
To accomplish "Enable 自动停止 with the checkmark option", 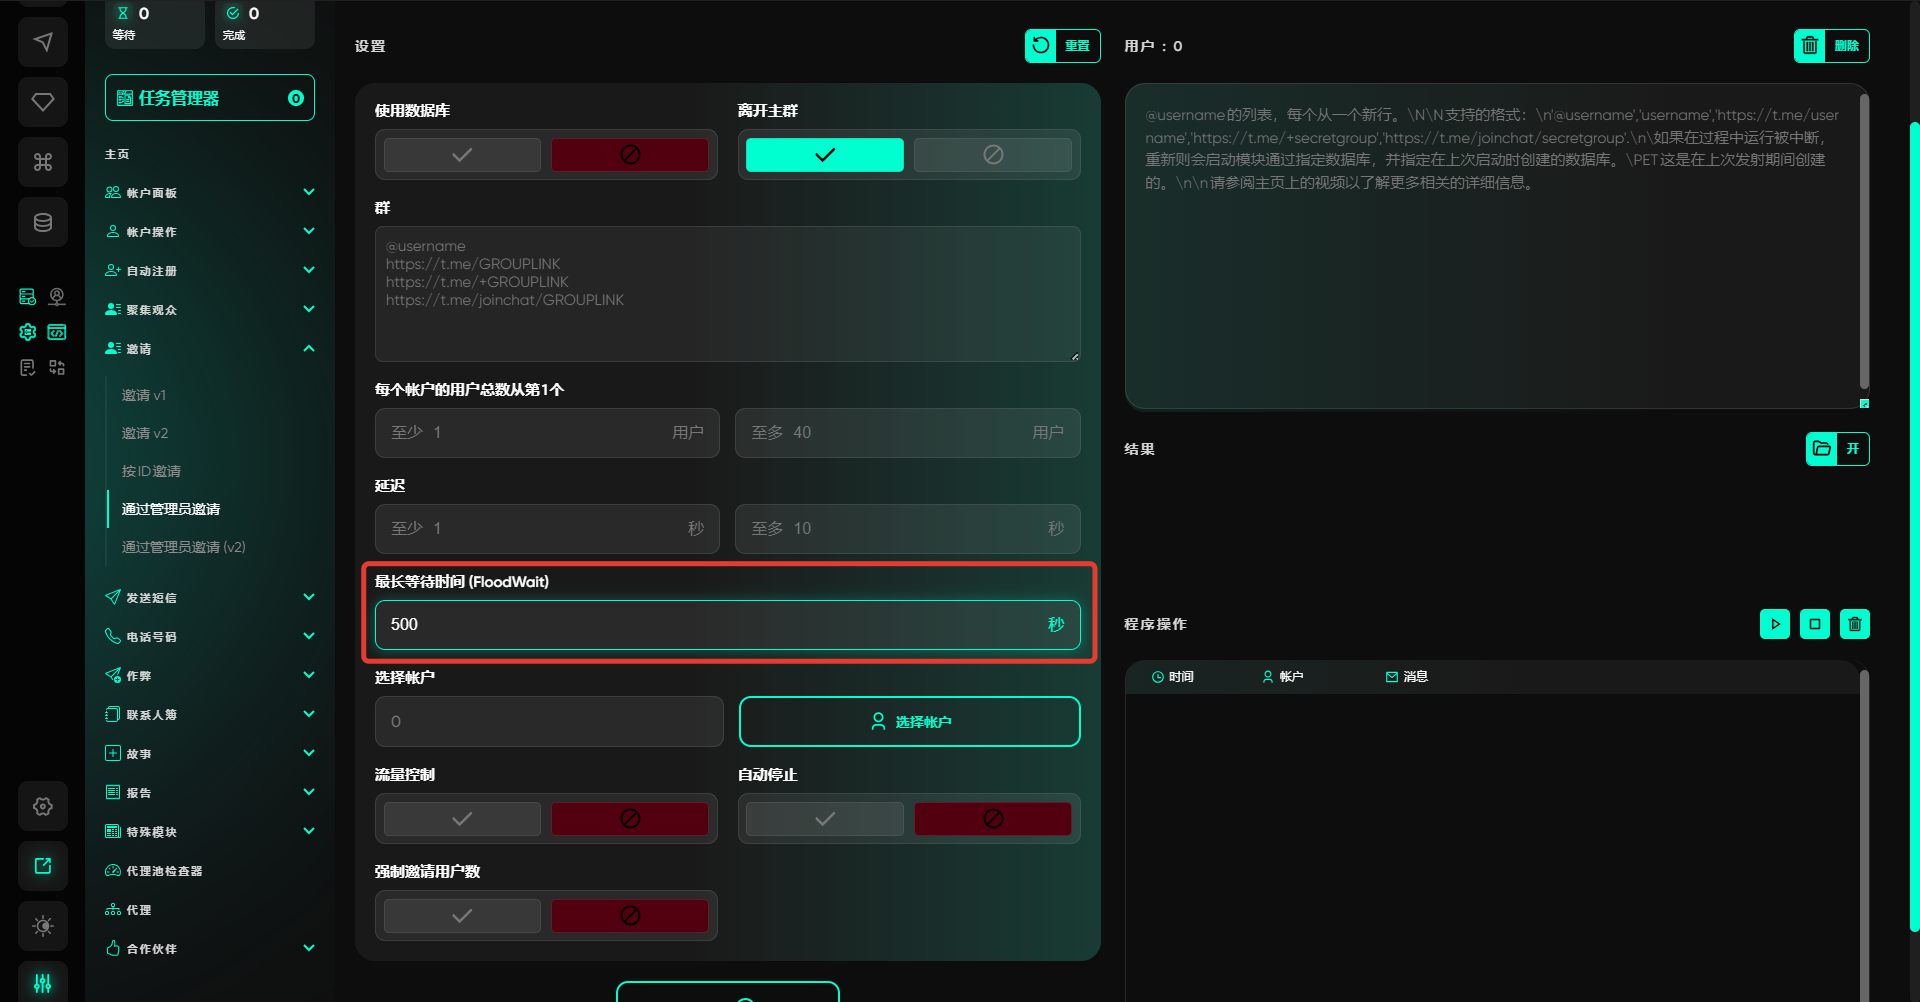I will [x=824, y=819].
